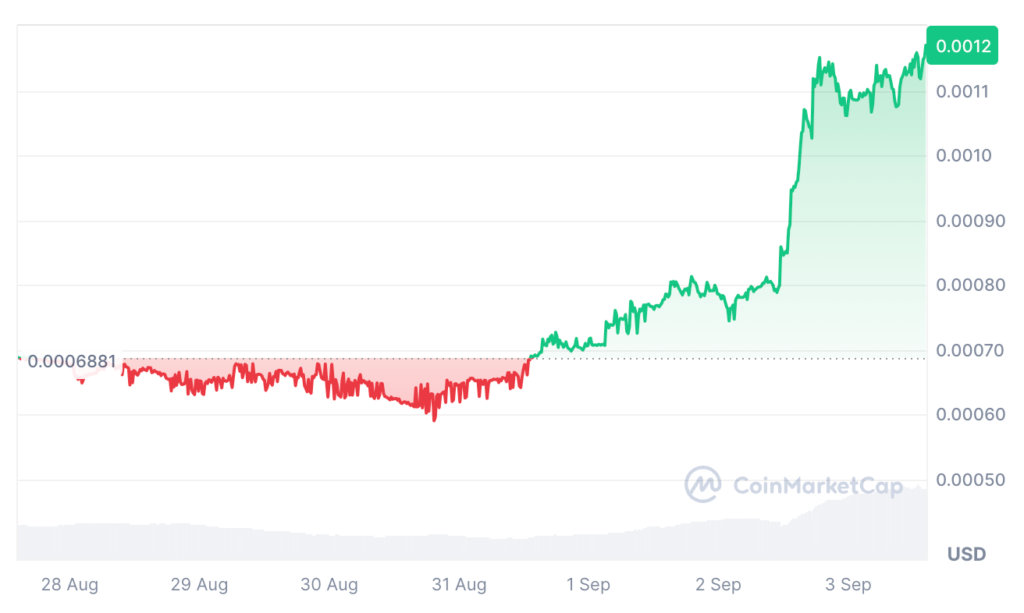Image resolution: width=1024 pixels, height=613 pixels.
Task: Click the 0.0010 price axis label
Action: point(961,156)
